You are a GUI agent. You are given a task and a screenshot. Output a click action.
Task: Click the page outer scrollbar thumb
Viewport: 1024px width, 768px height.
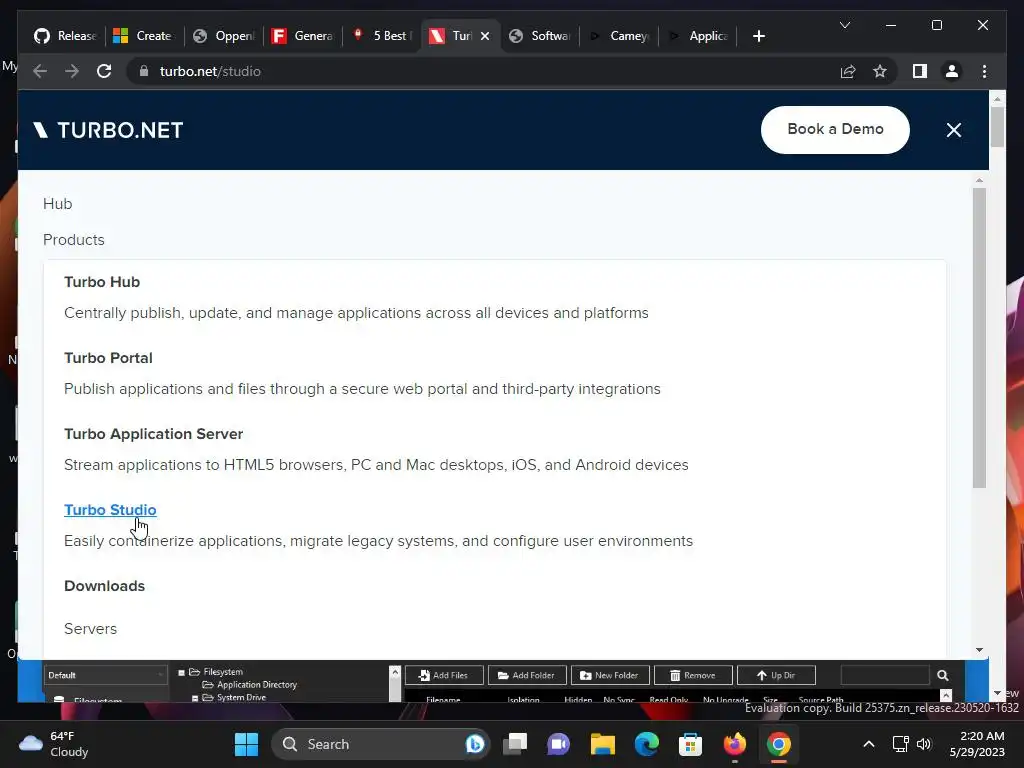pos(997,126)
